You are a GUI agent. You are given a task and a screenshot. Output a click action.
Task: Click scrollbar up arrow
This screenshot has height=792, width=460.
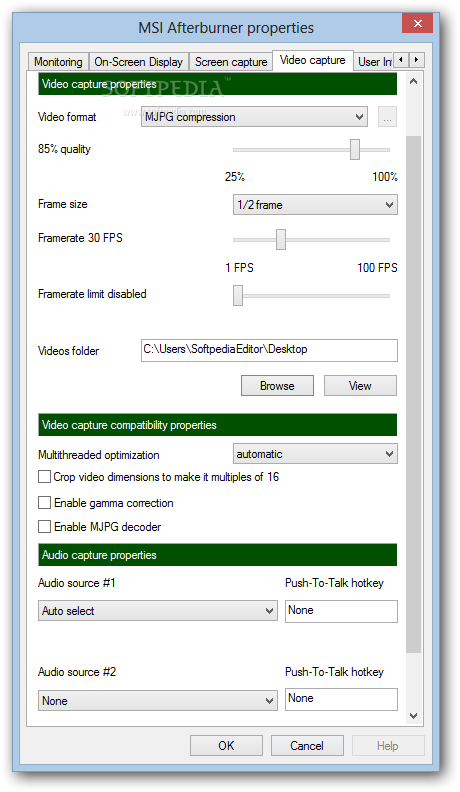tap(414, 81)
